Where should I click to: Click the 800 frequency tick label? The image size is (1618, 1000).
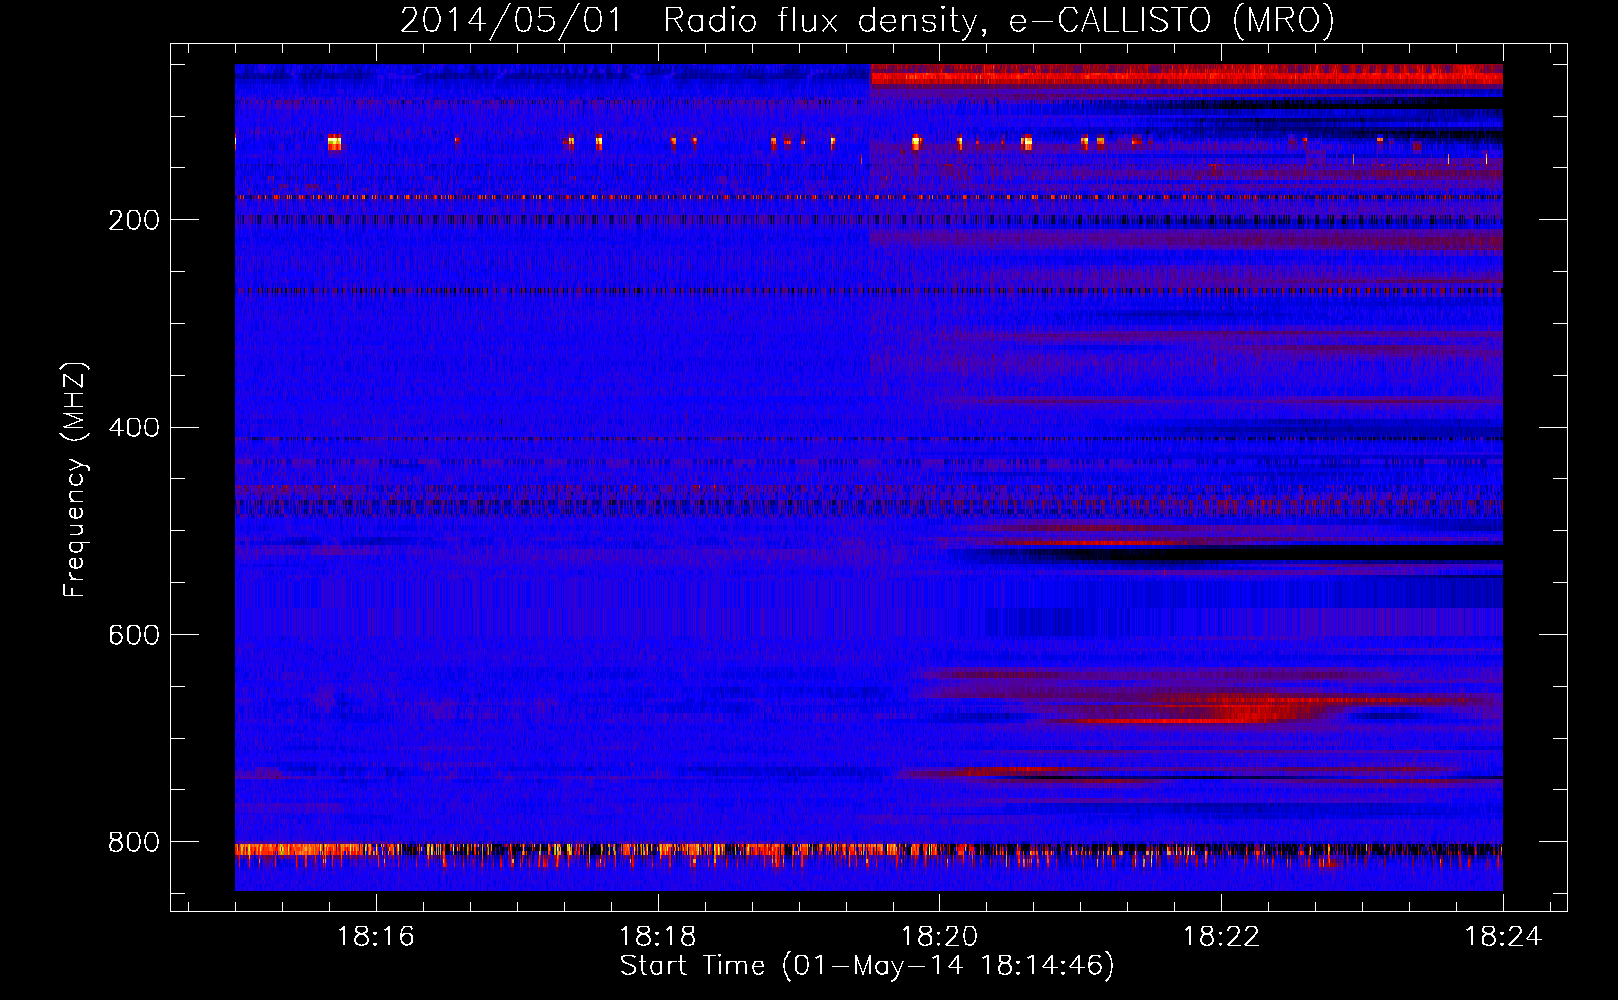coord(133,843)
